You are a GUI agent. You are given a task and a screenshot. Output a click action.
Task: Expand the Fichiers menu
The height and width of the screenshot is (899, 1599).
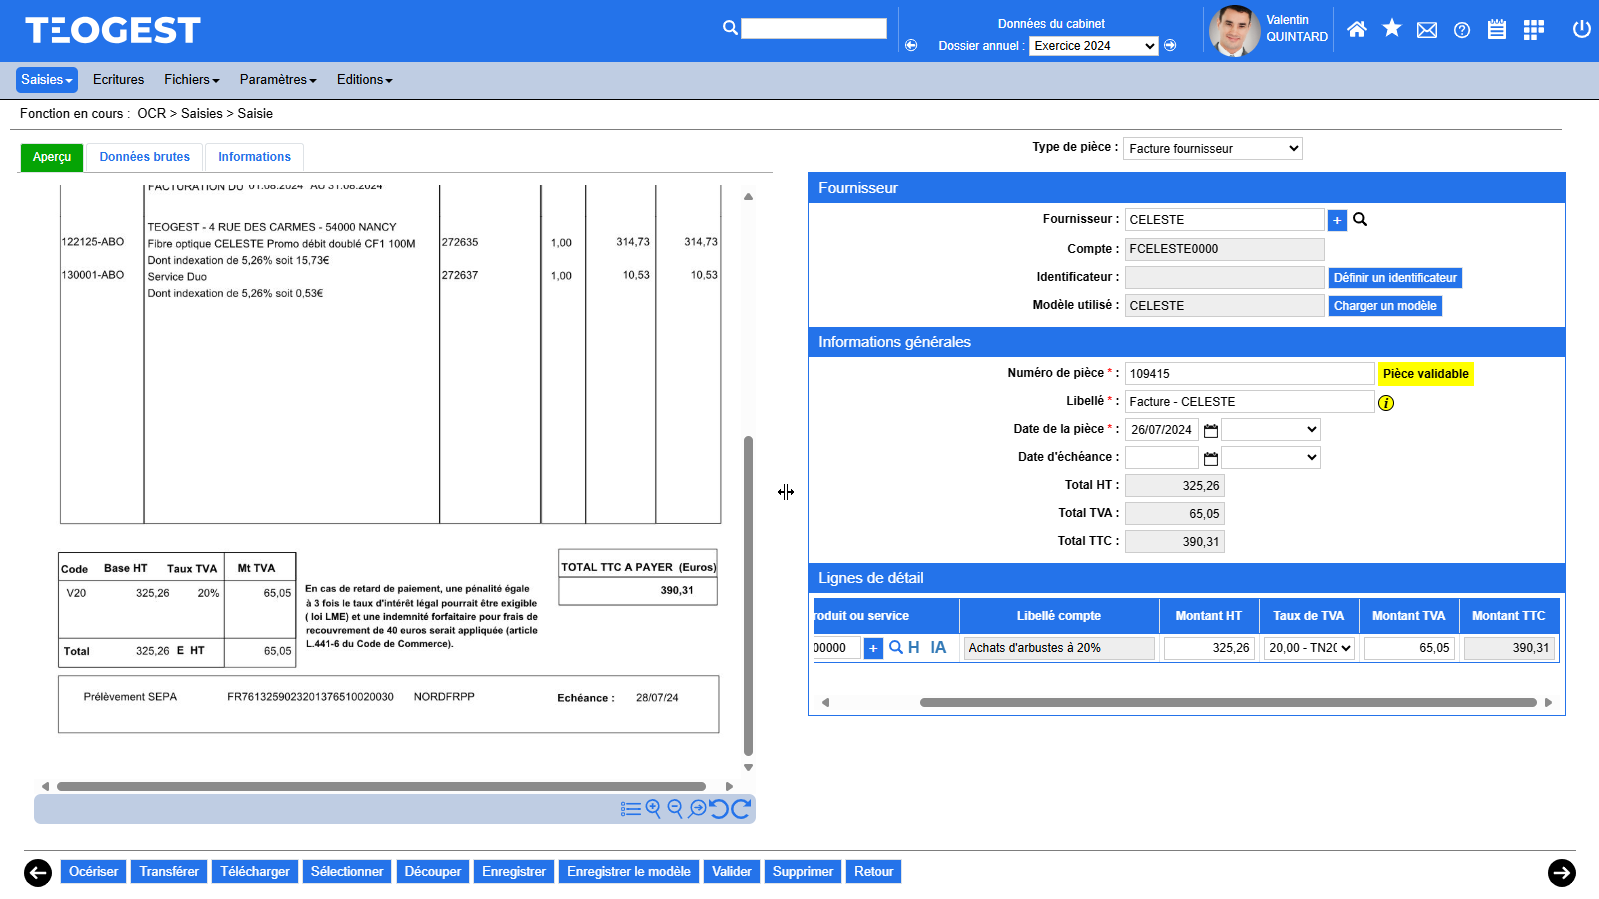pos(192,80)
